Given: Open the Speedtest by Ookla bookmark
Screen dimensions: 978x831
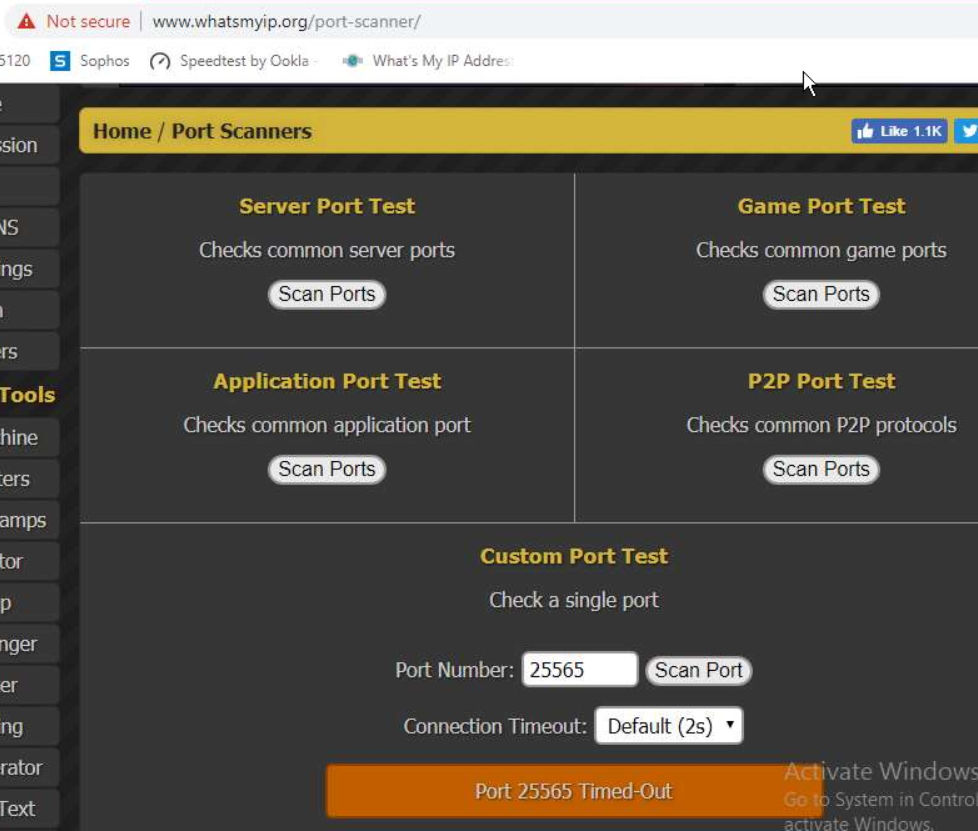Looking at the screenshot, I should pos(233,61).
